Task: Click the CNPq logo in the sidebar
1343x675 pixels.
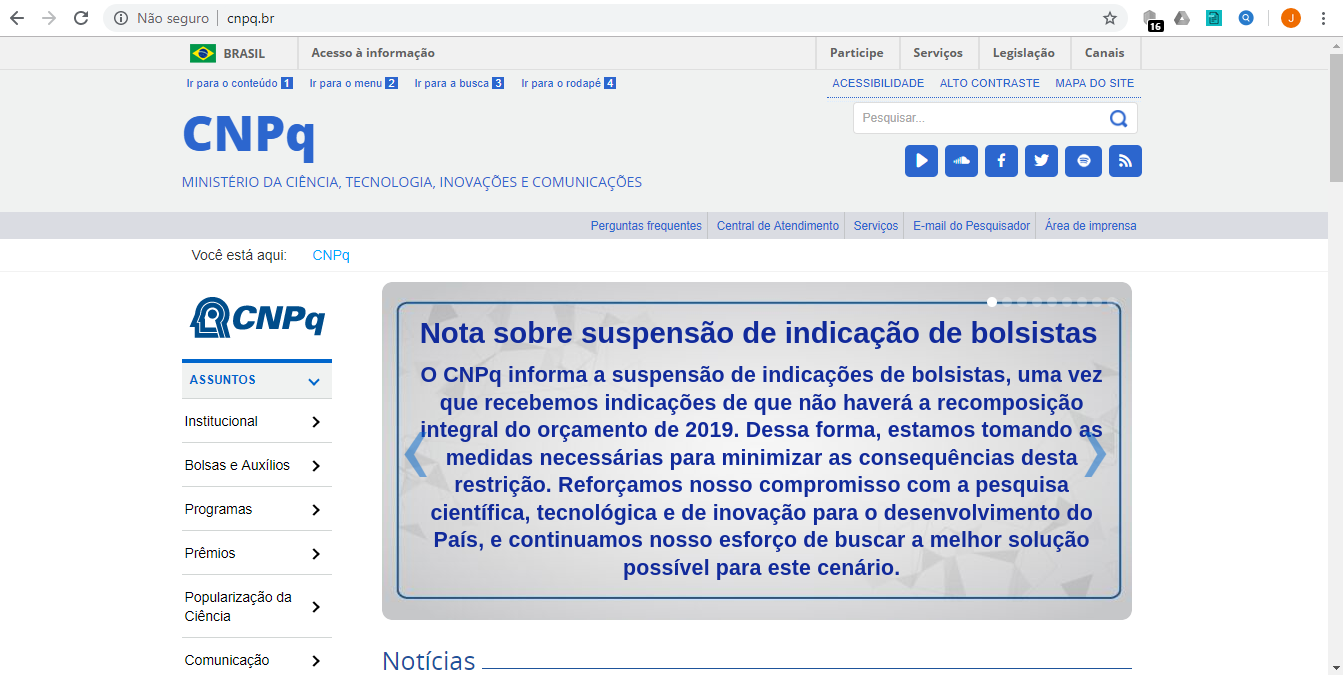Action: coord(257,317)
